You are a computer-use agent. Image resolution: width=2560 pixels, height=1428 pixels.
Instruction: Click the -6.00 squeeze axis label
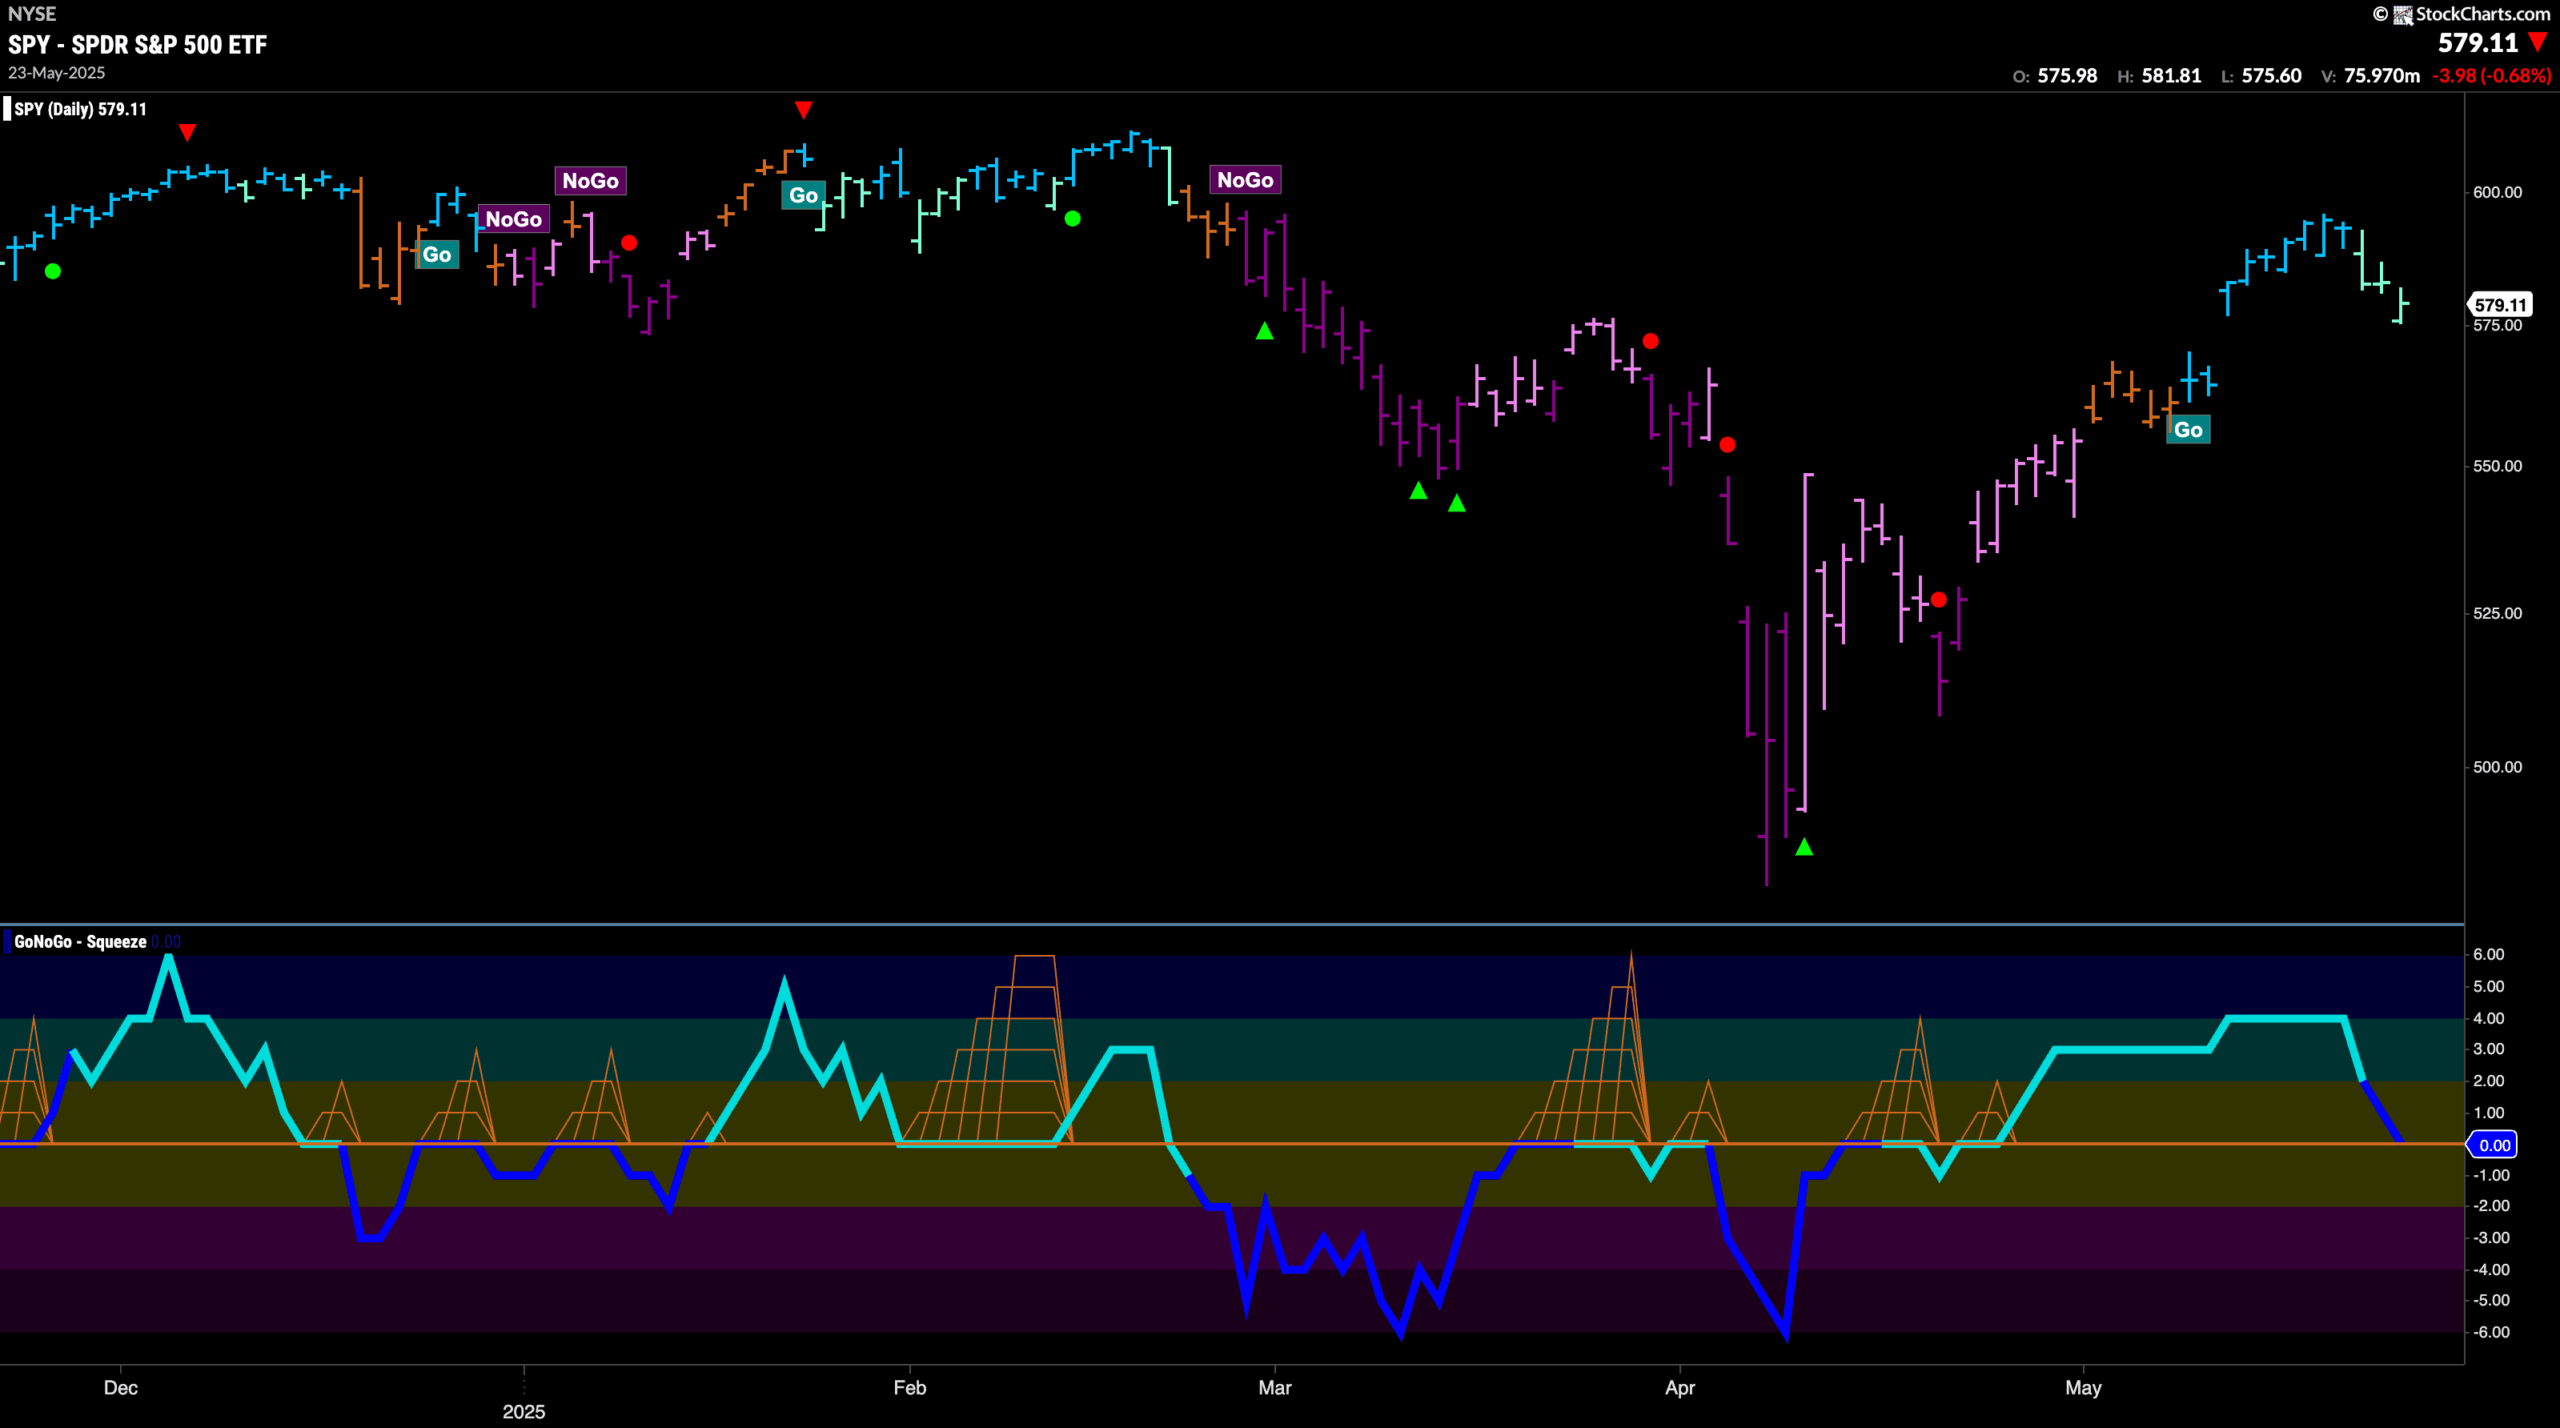coord(2491,1332)
